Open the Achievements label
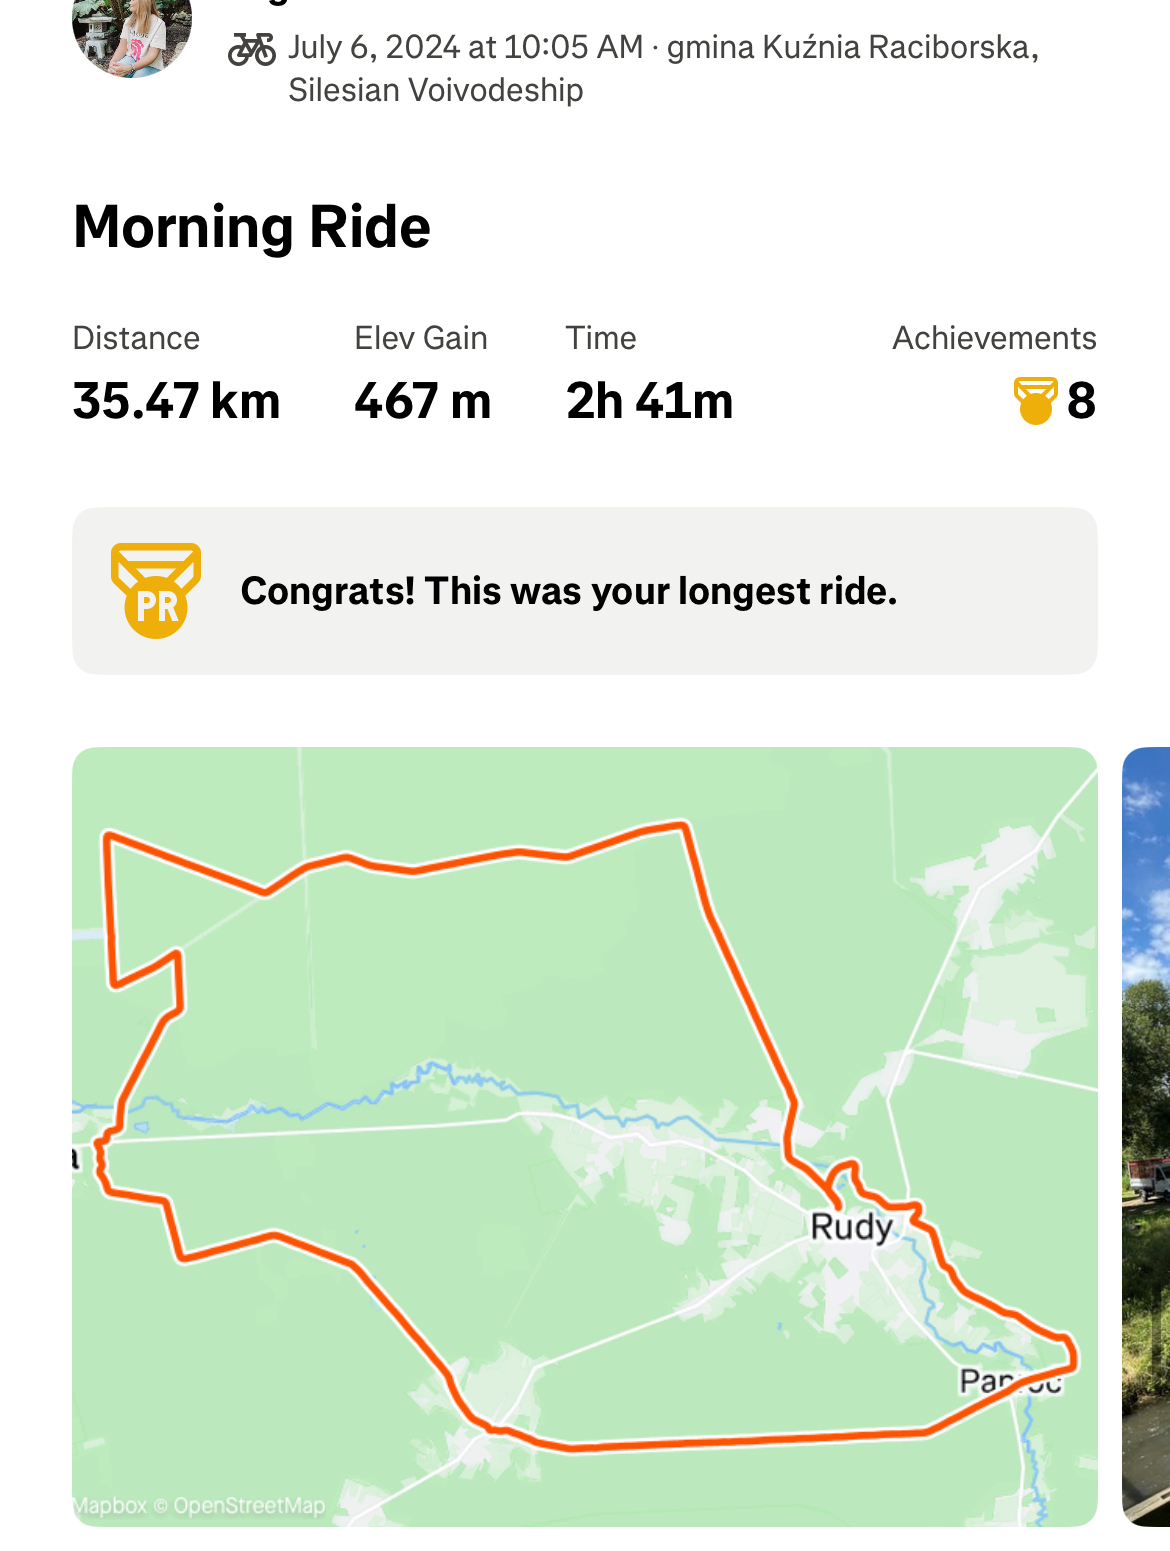1170x1551 pixels. click(994, 338)
